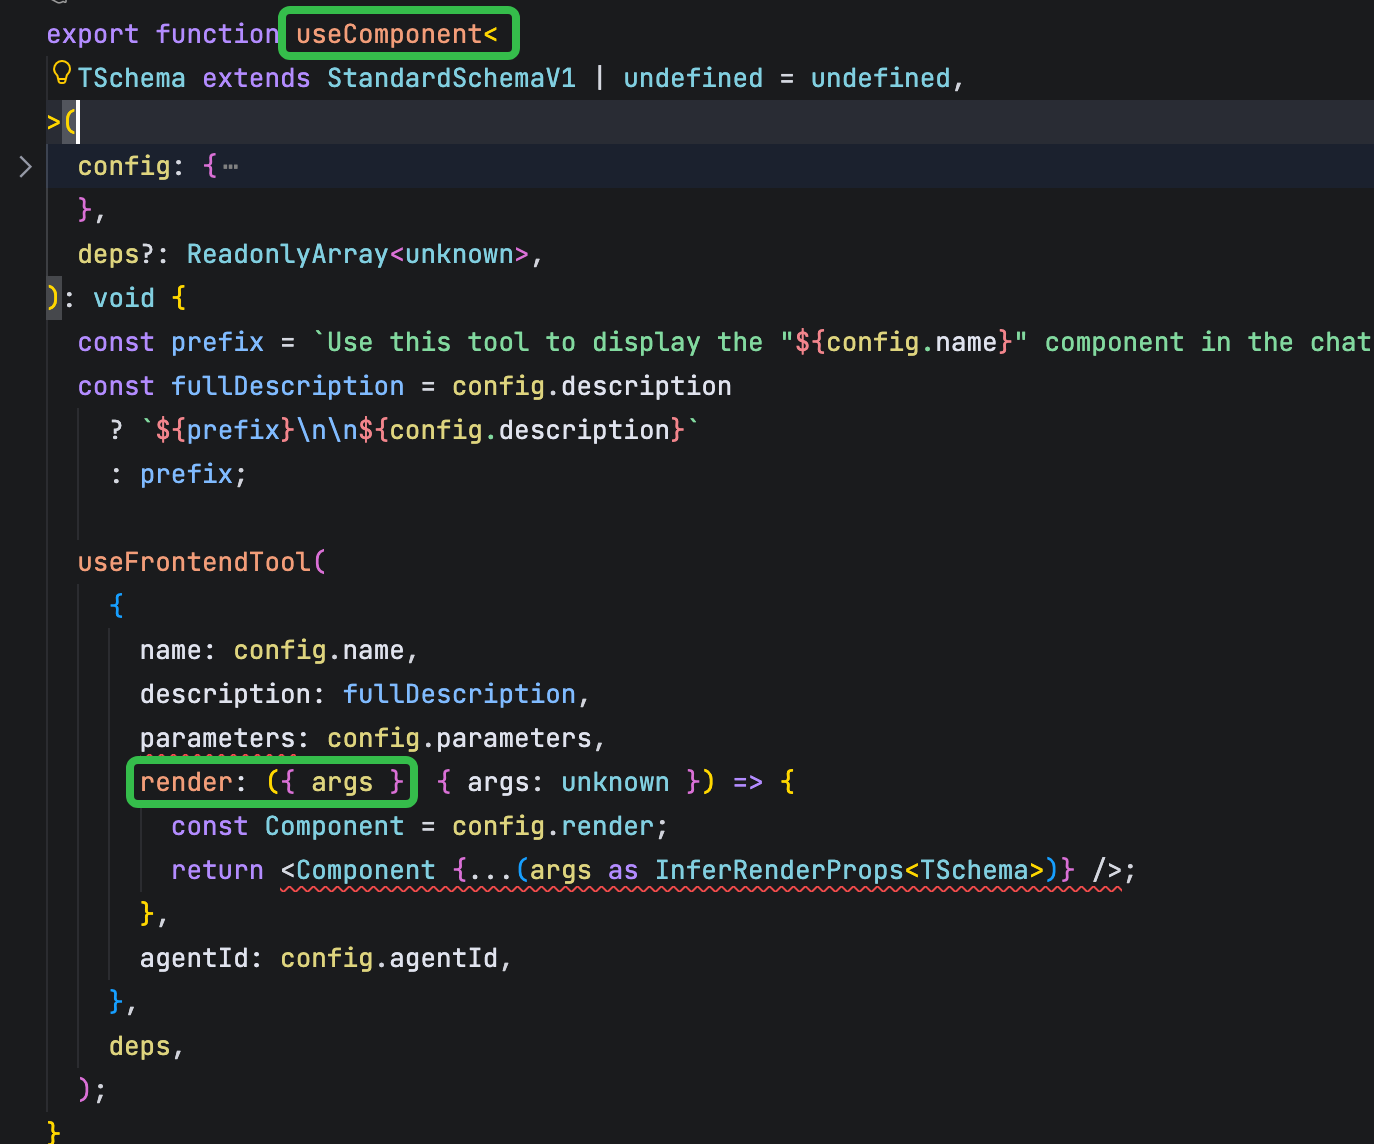
Task: Click the ReadonlyArray<unknown> type
Action: (358, 254)
